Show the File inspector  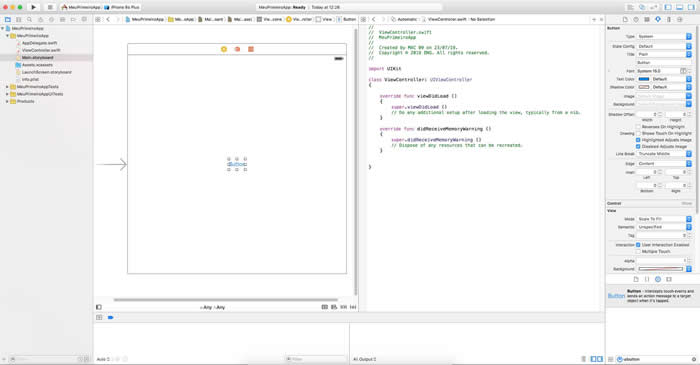(x=625, y=20)
